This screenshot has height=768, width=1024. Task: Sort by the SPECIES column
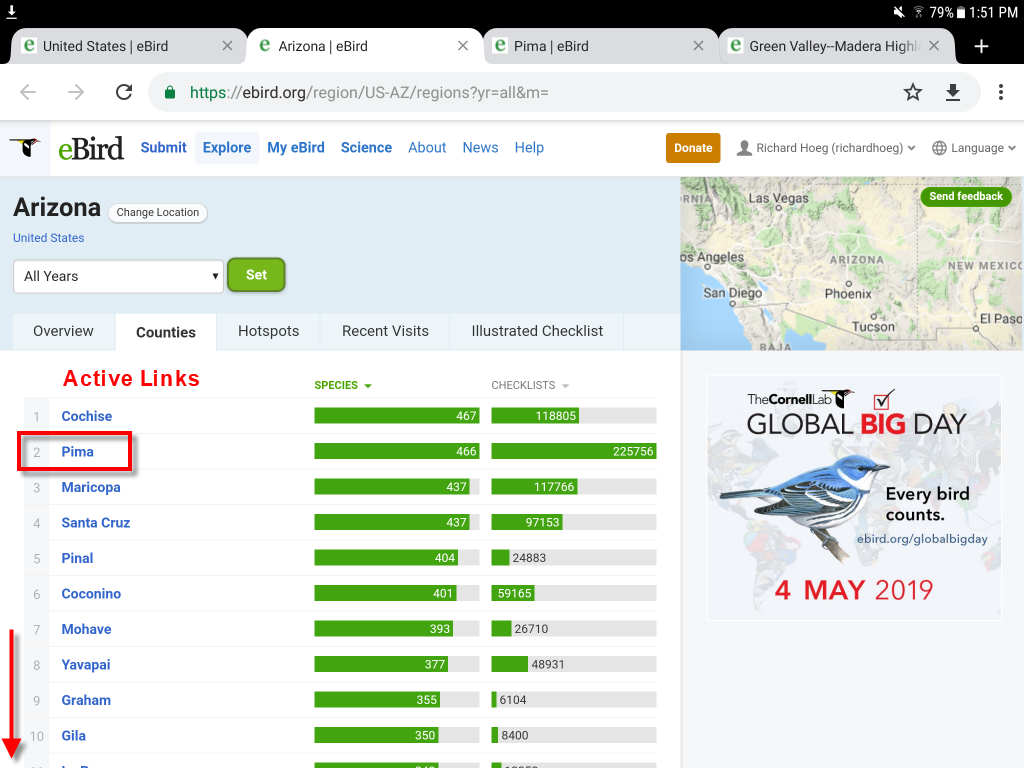click(343, 385)
